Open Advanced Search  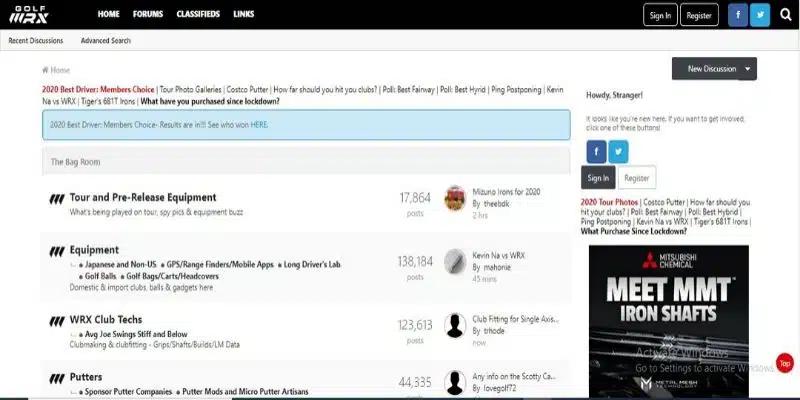(106, 40)
